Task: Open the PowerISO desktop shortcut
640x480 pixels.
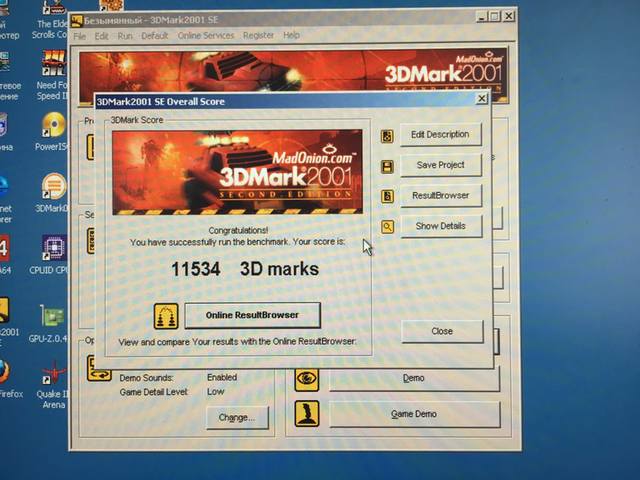Action: tap(54, 128)
